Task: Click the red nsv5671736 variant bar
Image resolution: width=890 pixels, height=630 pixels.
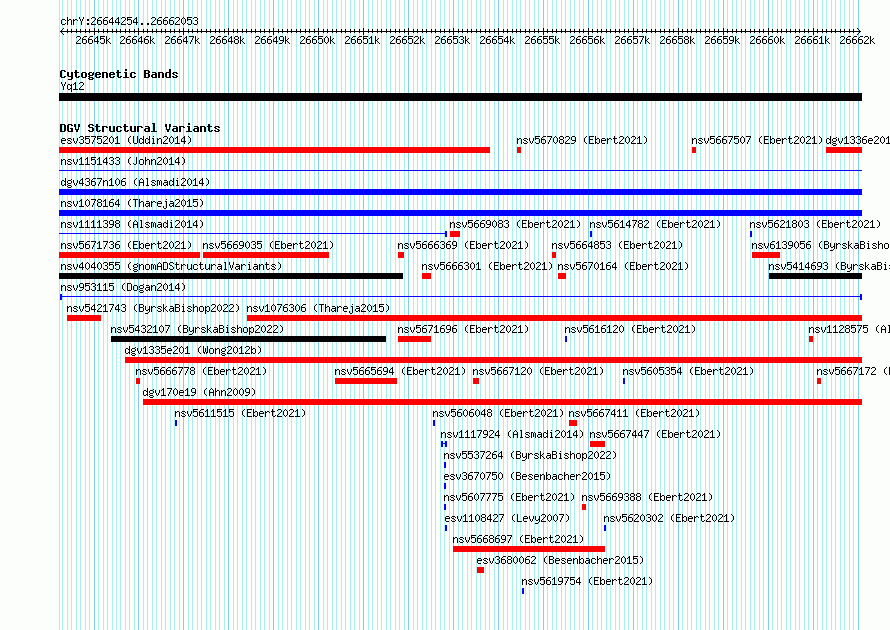Action: [129, 255]
